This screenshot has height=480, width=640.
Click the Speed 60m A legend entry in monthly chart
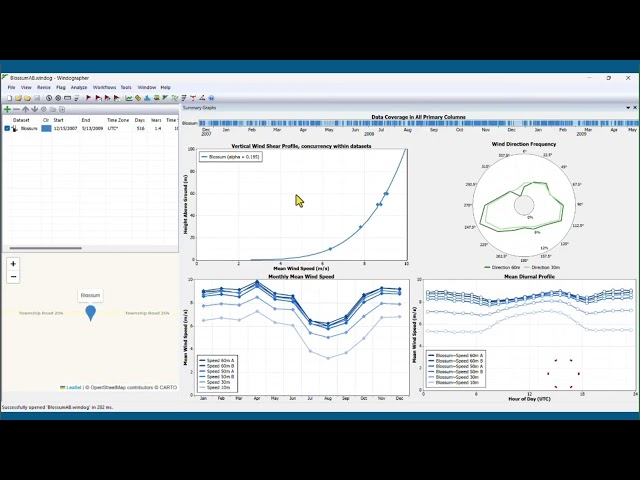(216, 361)
